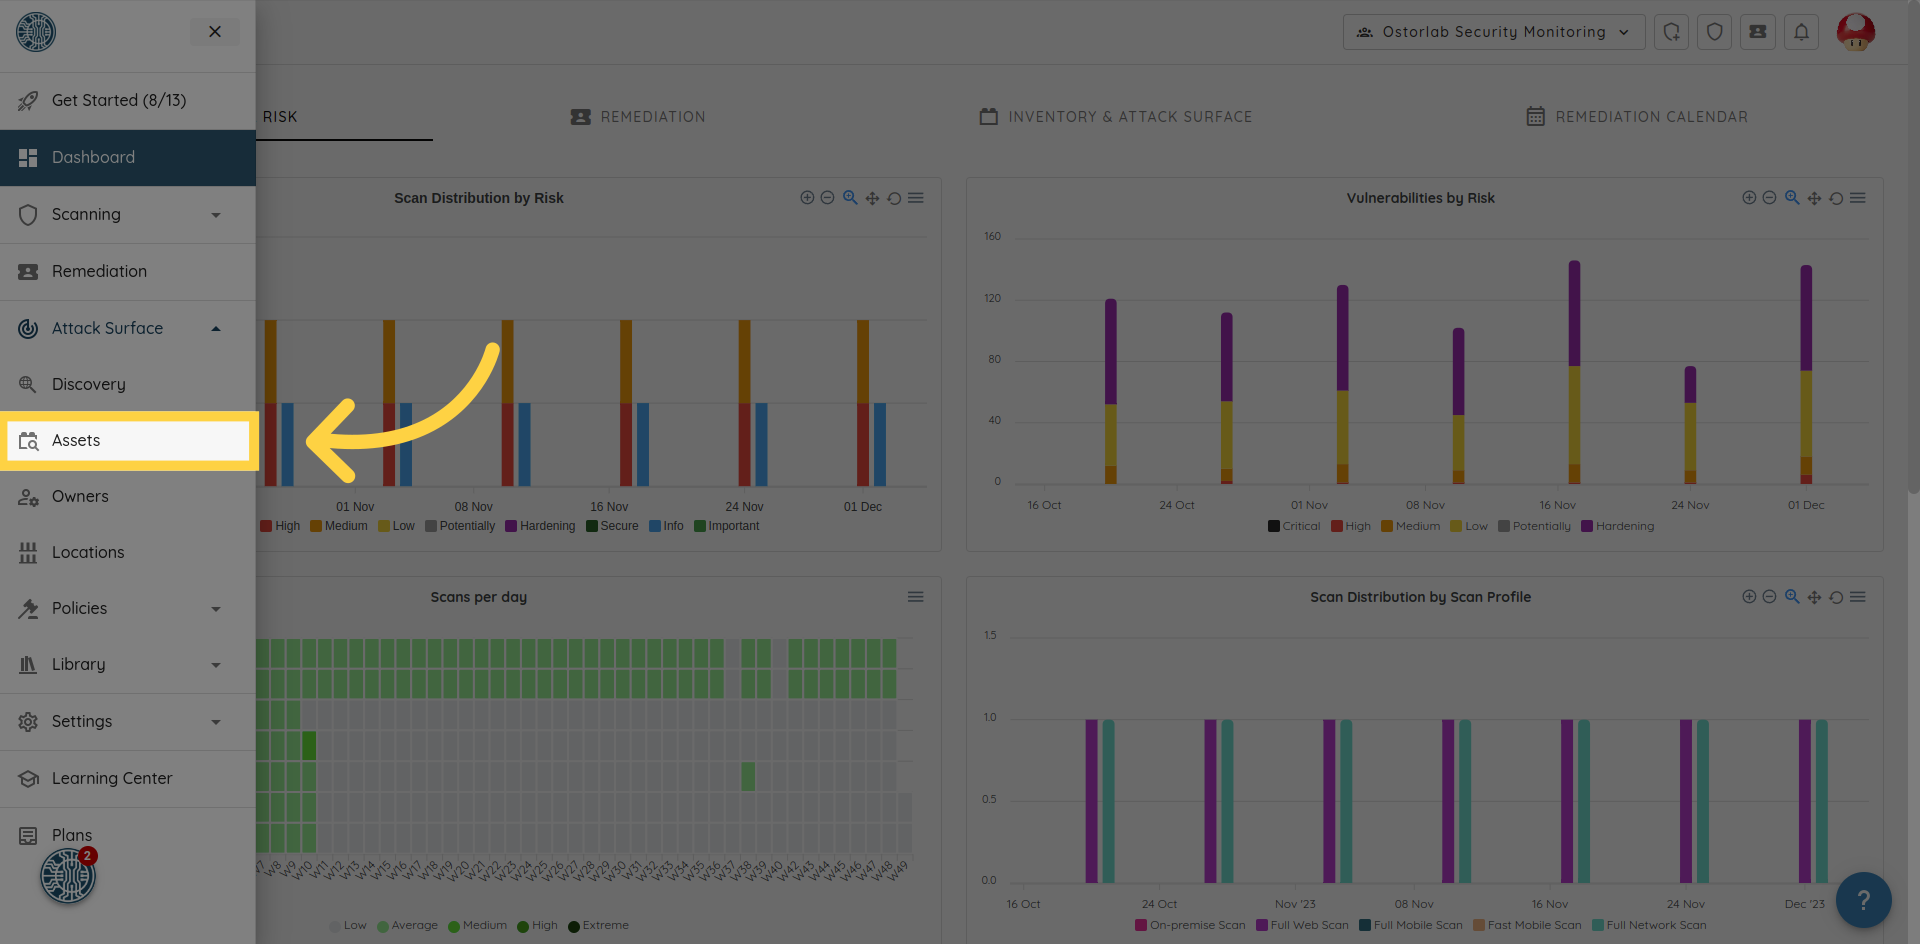Viewport: 1920px width, 944px height.
Task: Open the user avatar menu
Action: pyautogui.click(x=1856, y=32)
